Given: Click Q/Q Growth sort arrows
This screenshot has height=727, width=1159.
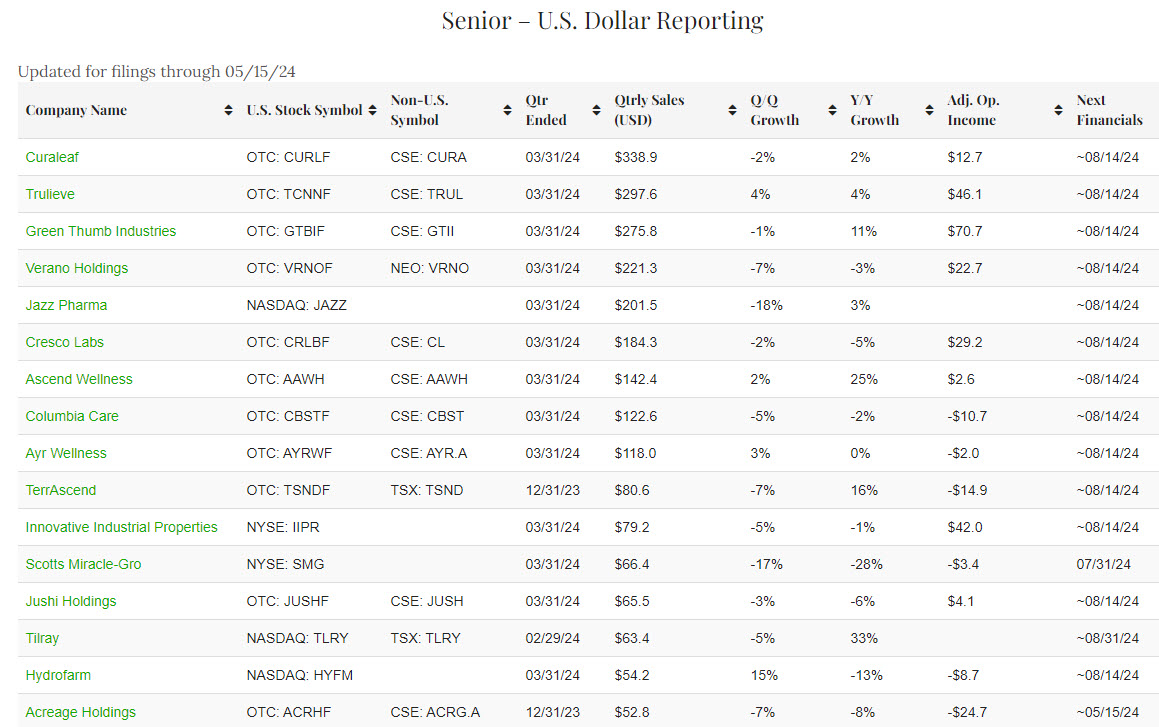Looking at the screenshot, I should 832,111.
